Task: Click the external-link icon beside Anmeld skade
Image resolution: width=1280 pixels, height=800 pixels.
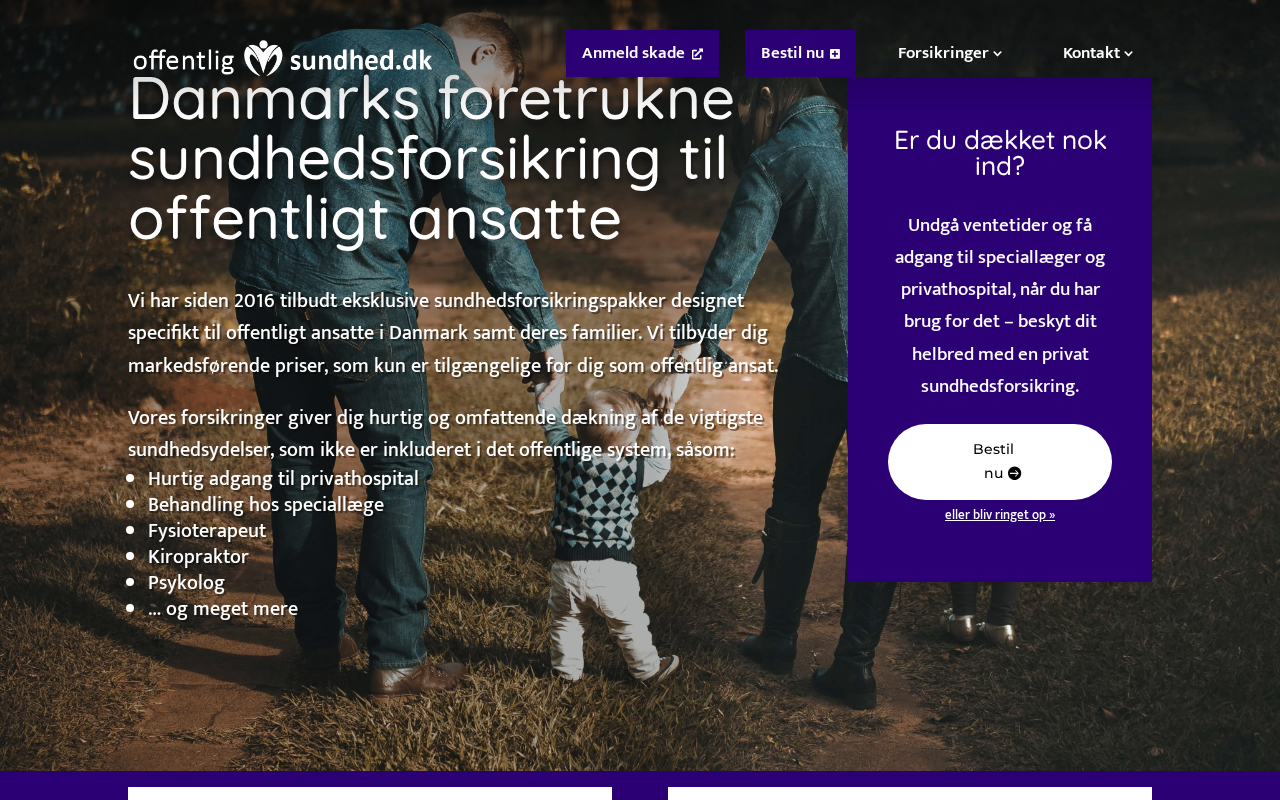Action: (x=697, y=54)
